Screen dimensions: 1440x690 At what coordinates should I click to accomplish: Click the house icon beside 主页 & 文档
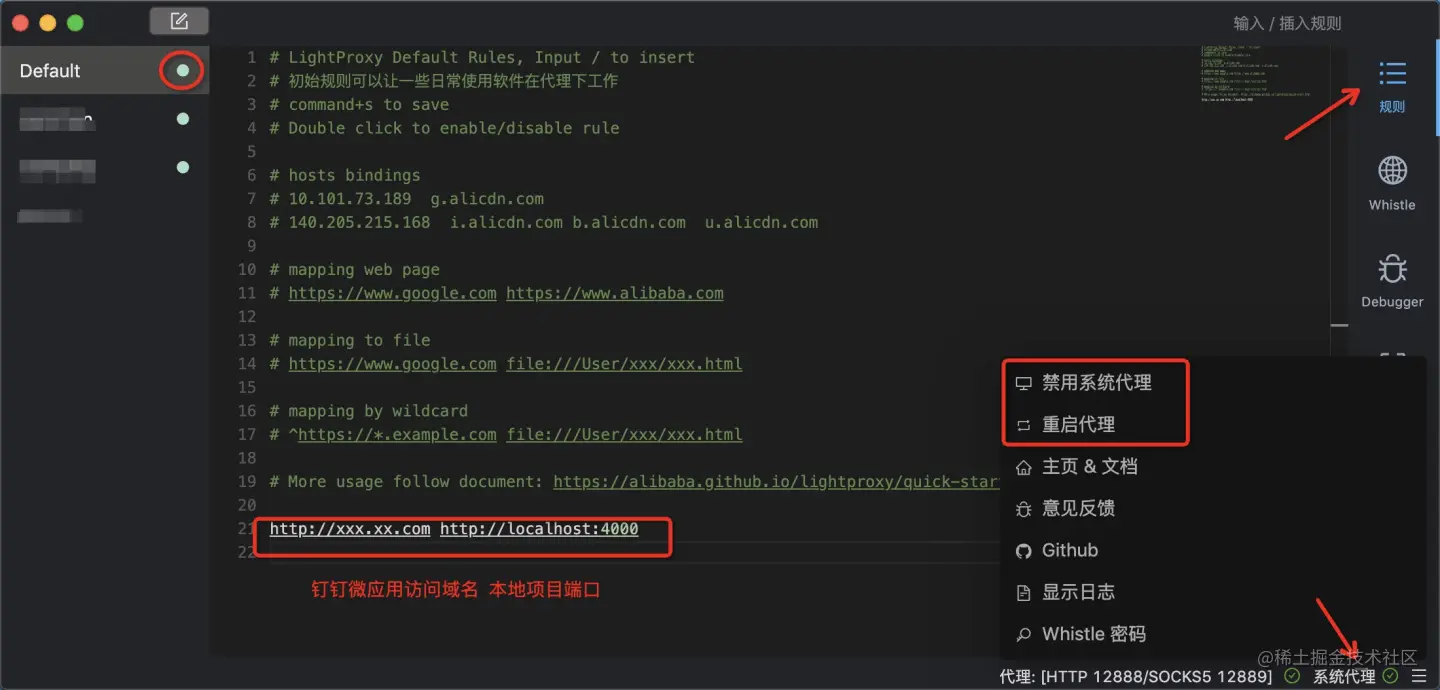1023,467
